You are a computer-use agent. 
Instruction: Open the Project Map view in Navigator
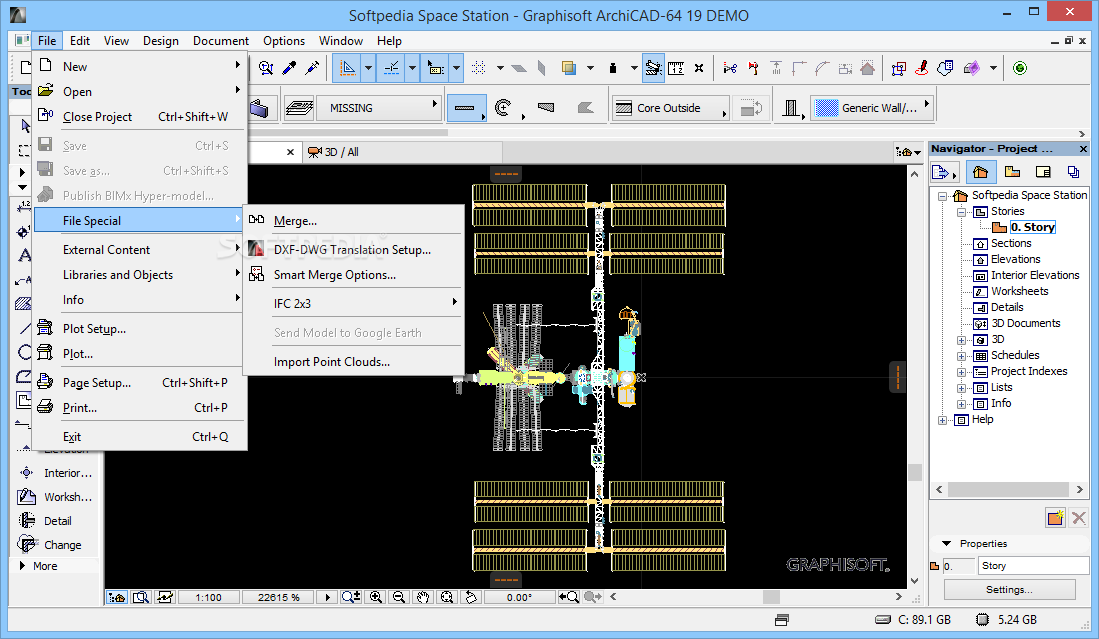981,172
